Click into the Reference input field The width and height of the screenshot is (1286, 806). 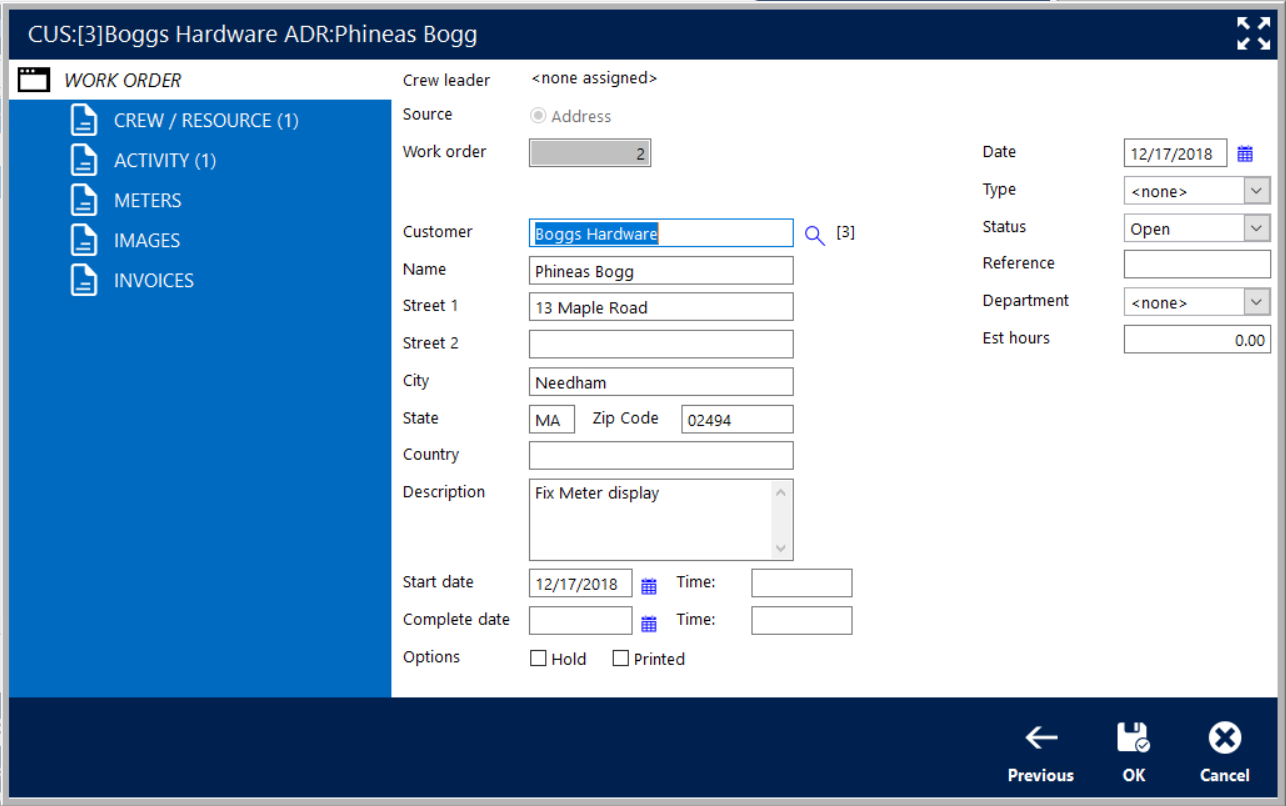[1196, 264]
